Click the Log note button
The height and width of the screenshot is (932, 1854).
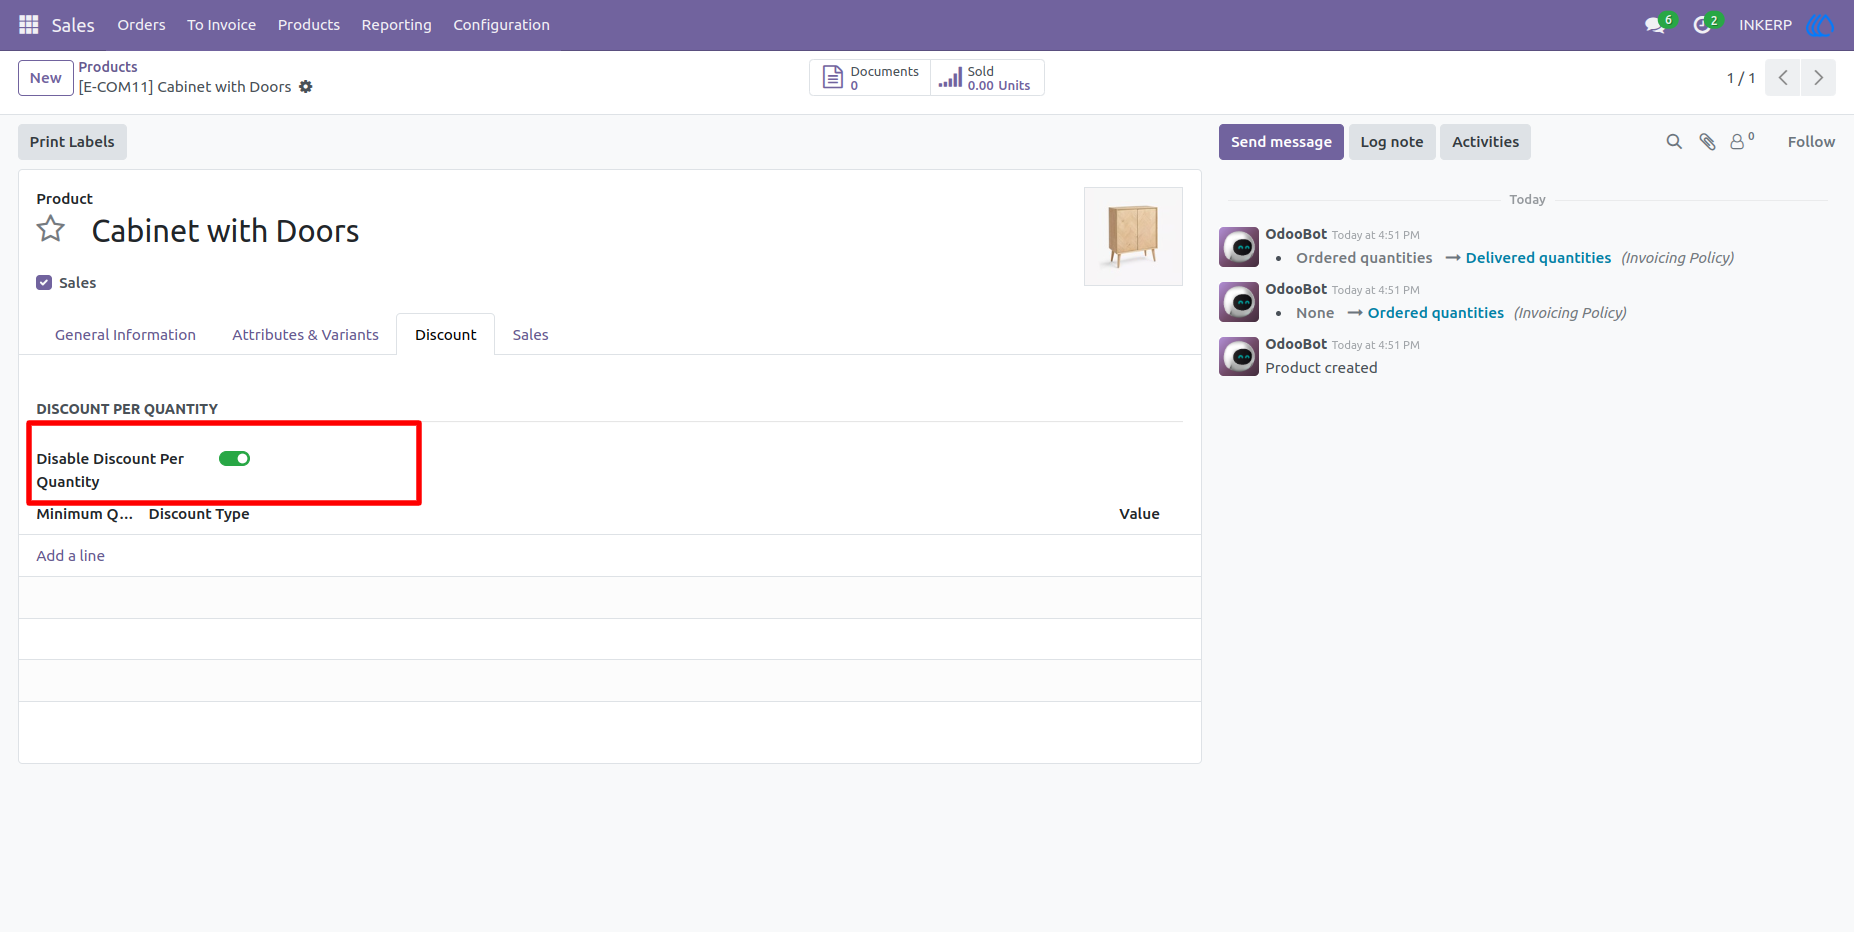[x=1392, y=142]
